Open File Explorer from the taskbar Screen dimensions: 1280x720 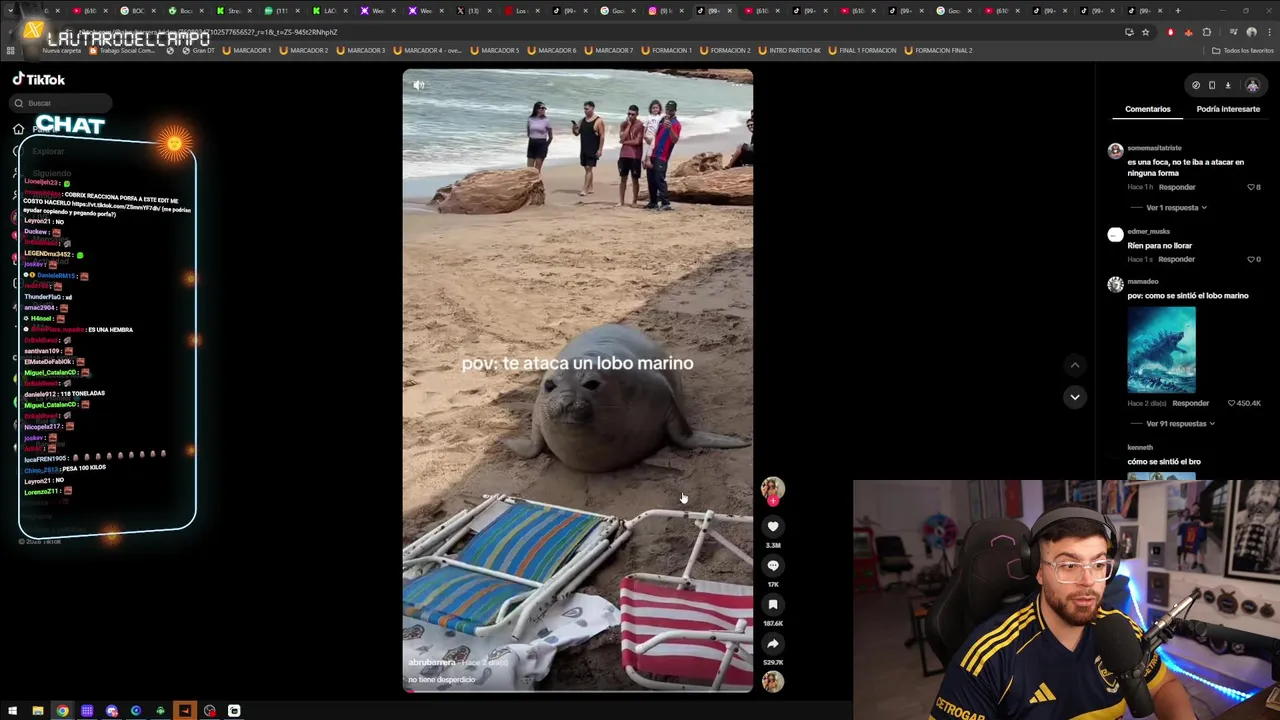38,711
